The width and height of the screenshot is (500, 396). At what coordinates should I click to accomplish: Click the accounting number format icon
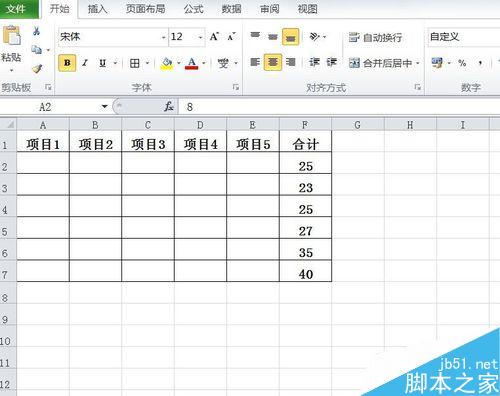[437, 62]
